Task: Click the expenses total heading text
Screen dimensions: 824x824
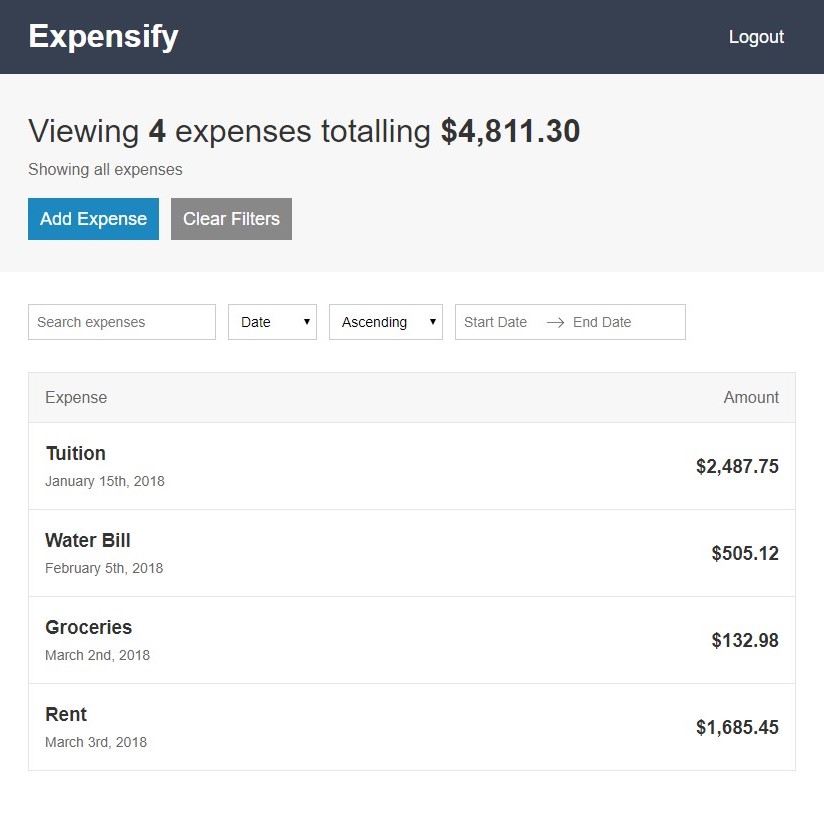Action: coord(304,131)
